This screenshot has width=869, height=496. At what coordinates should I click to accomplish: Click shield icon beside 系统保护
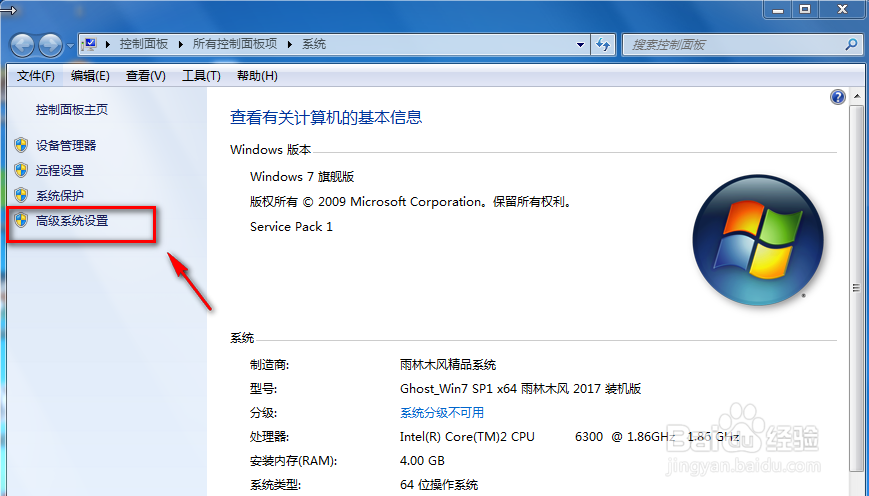22,195
